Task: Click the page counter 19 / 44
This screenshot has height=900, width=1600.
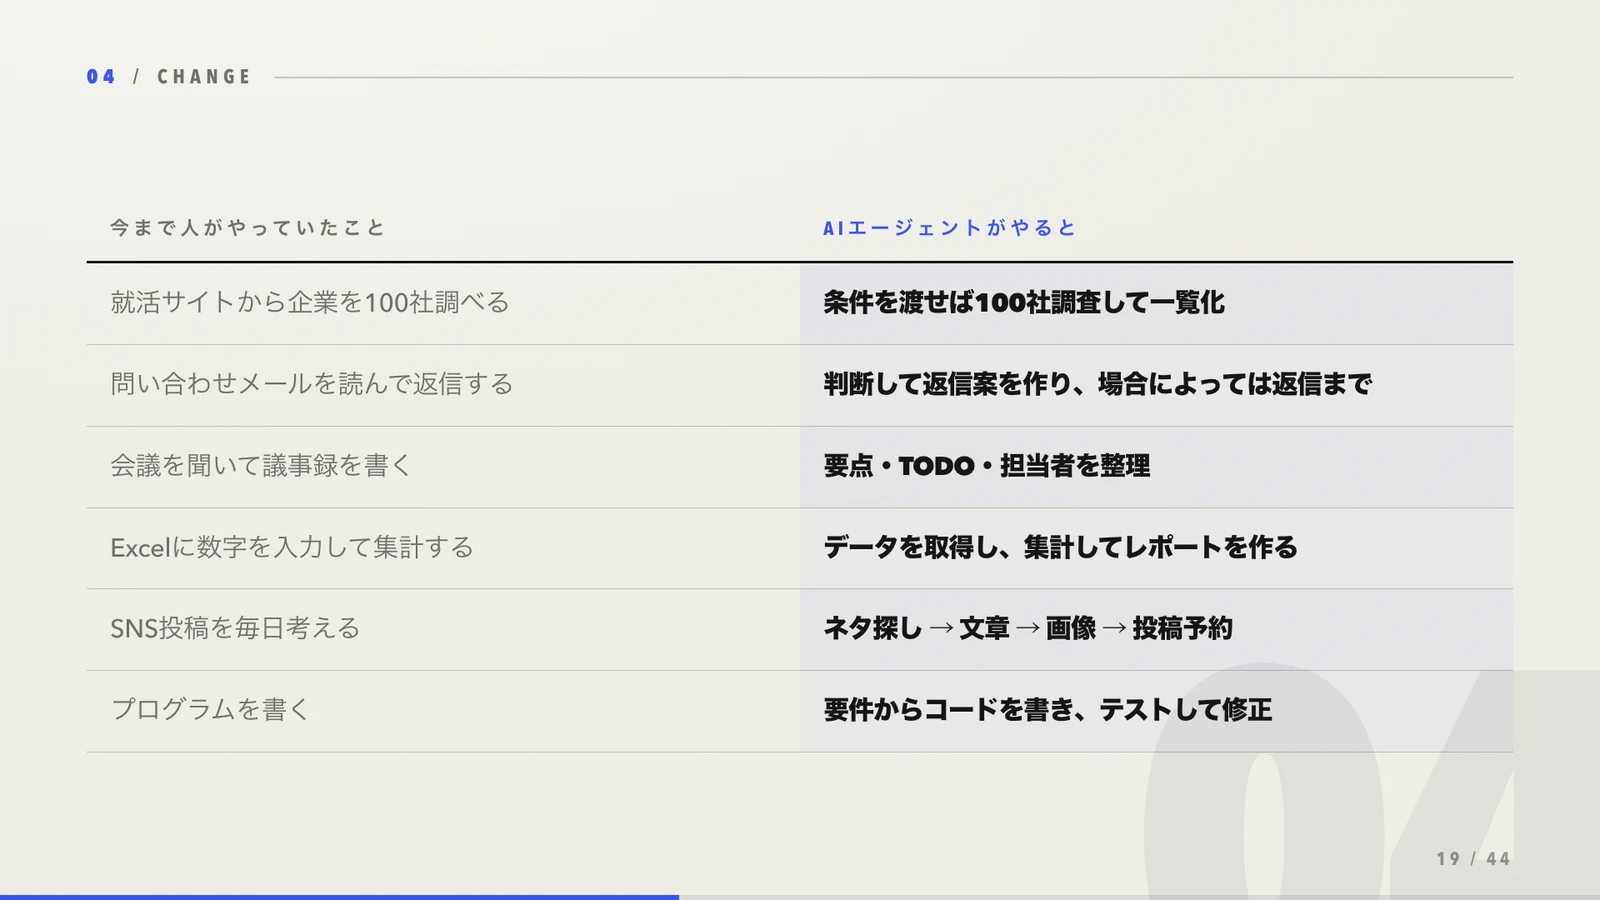Action: point(1473,859)
